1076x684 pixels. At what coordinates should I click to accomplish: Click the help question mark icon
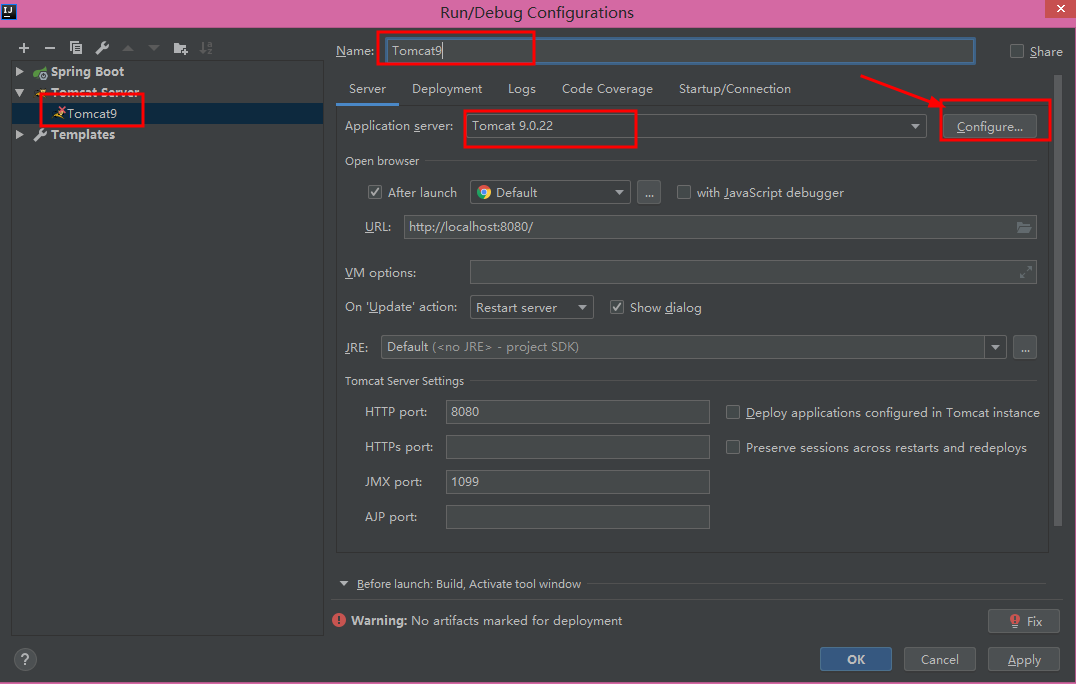tap(26, 659)
